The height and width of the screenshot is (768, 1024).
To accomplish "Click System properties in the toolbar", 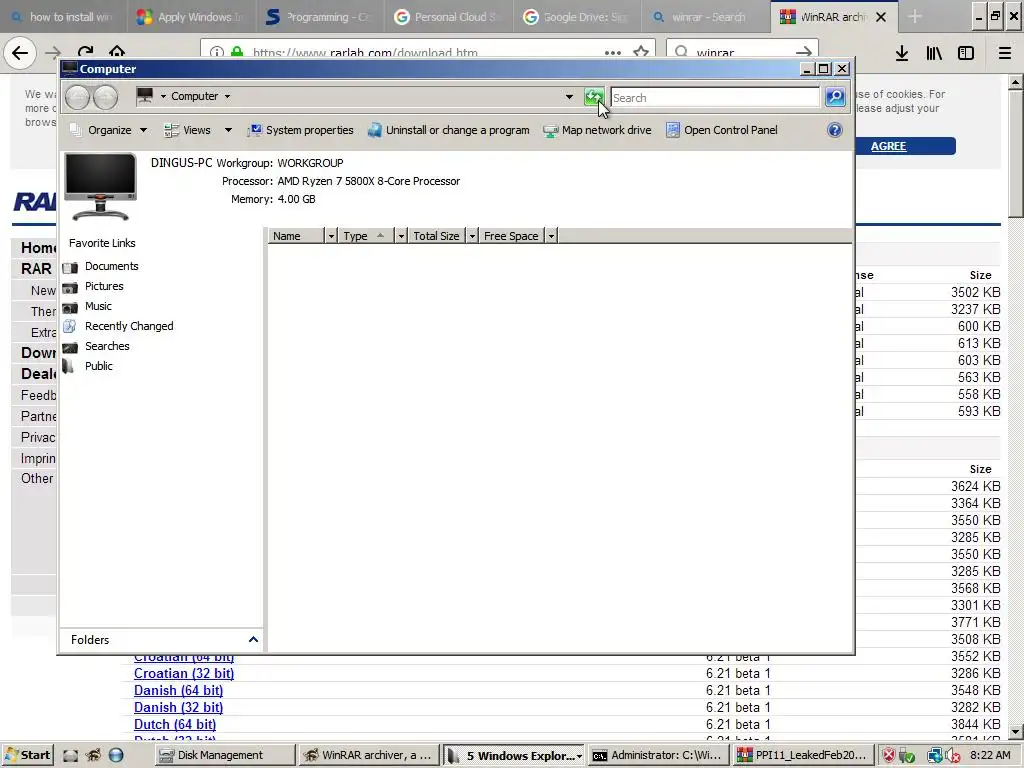I will pos(300,130).
